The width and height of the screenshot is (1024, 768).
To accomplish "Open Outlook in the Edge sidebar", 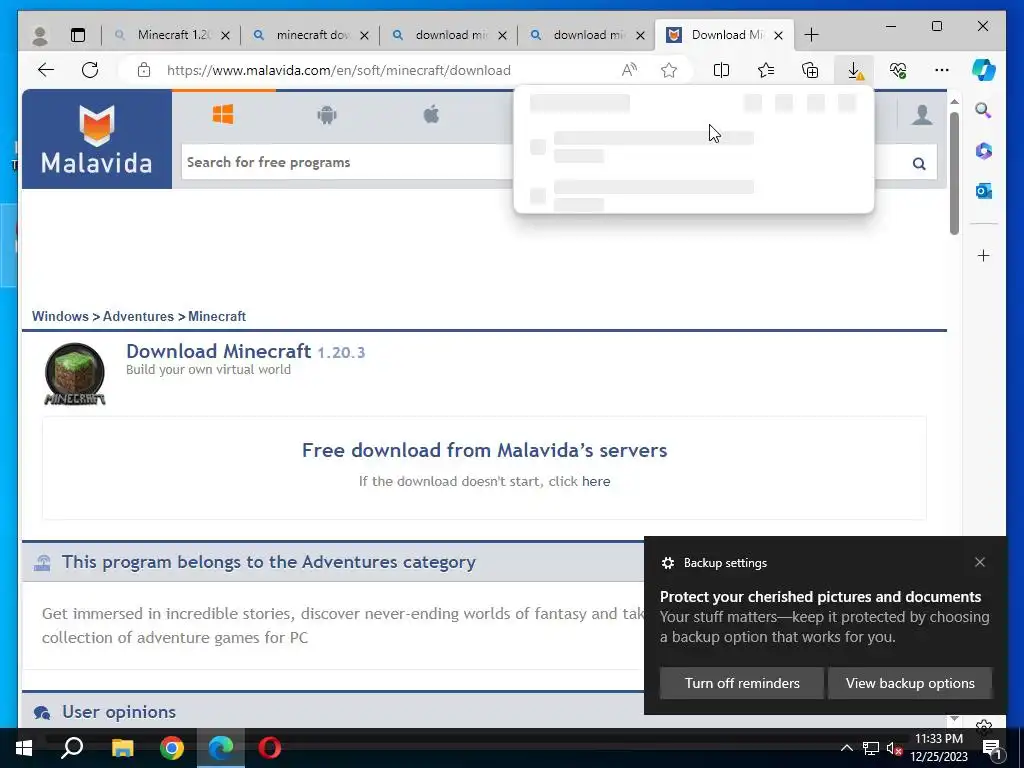I will (984, 191).
